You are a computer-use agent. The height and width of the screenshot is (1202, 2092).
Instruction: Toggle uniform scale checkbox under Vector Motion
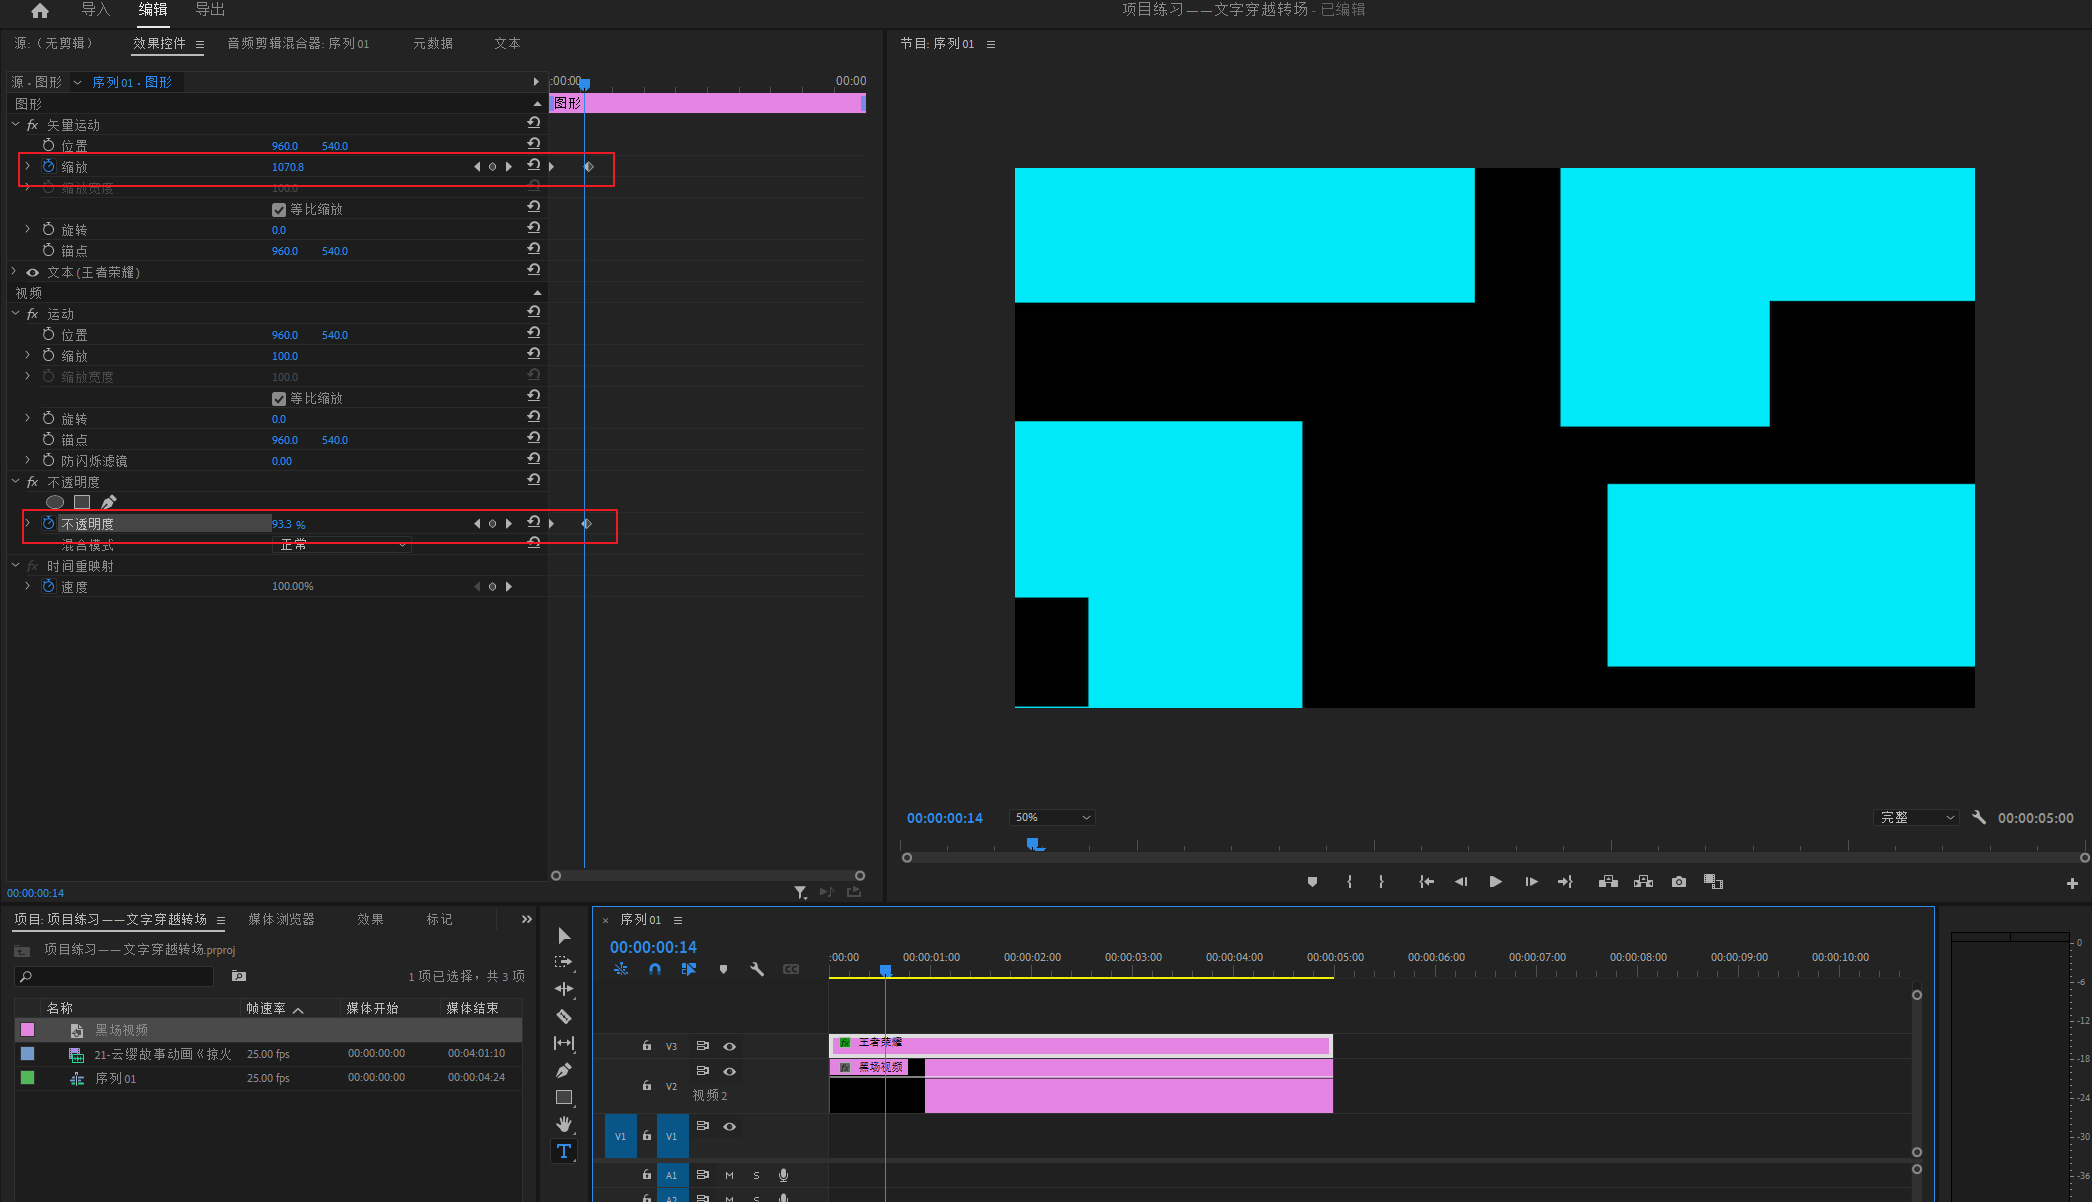pyautogui.click(x=279, y=210)
